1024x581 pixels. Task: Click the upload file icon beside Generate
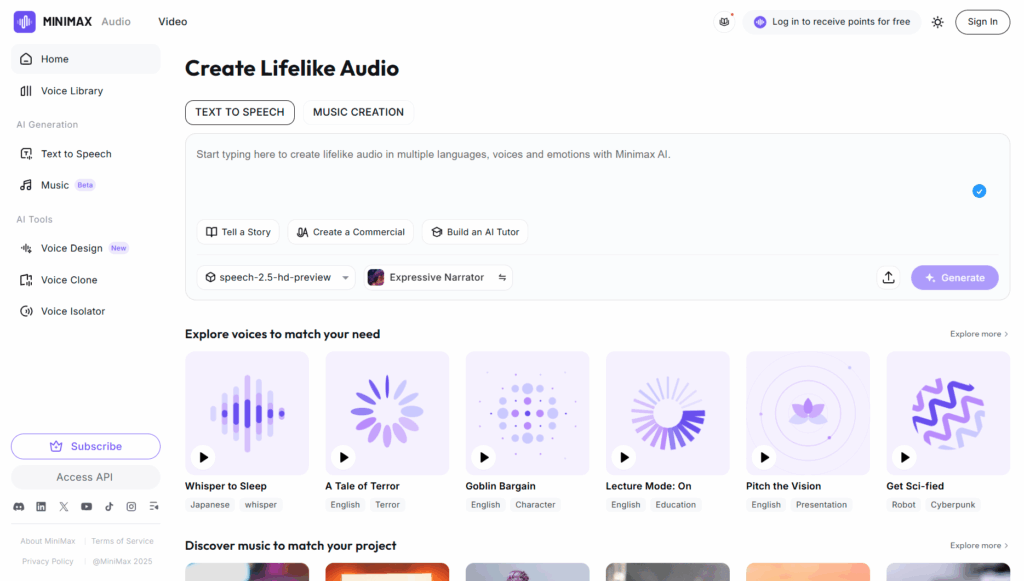pos(888,278)
